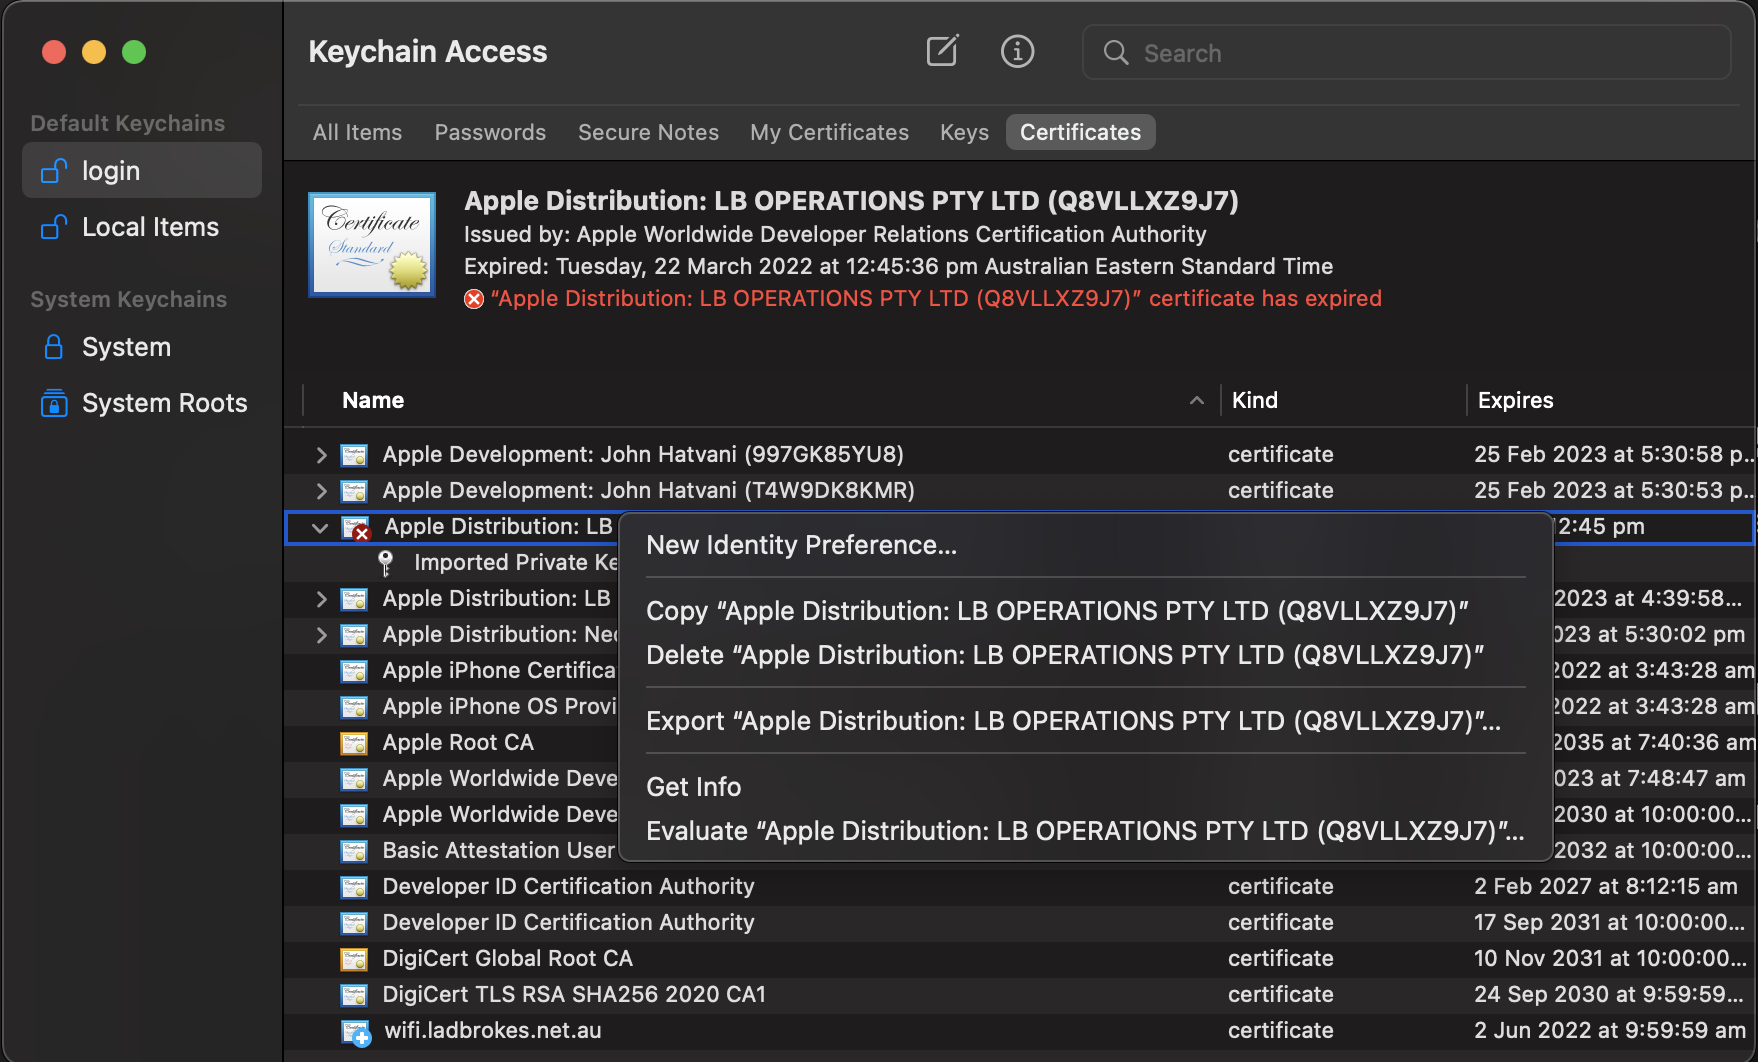Click into the Search field
This screenshot has height=1062, width=1758.
pos(1406,53)
